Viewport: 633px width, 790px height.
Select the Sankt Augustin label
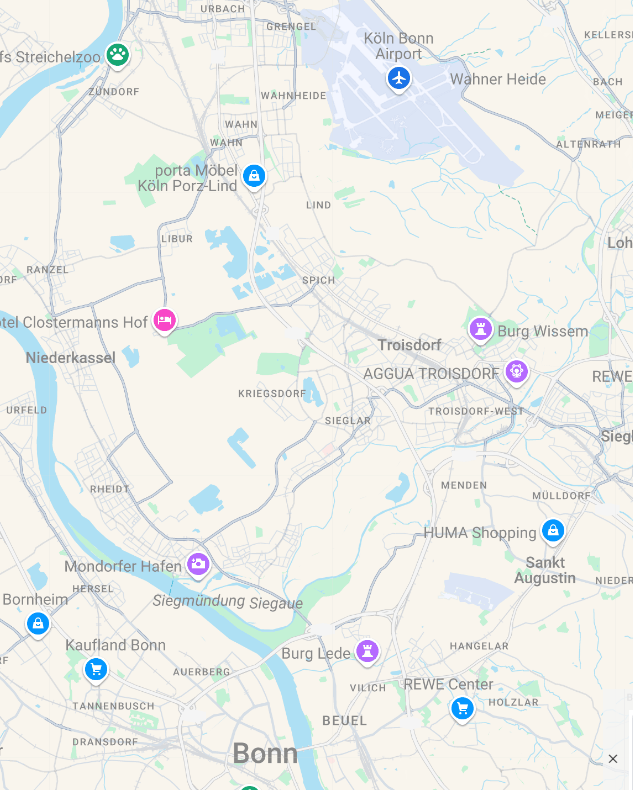[x=545, y=570]
